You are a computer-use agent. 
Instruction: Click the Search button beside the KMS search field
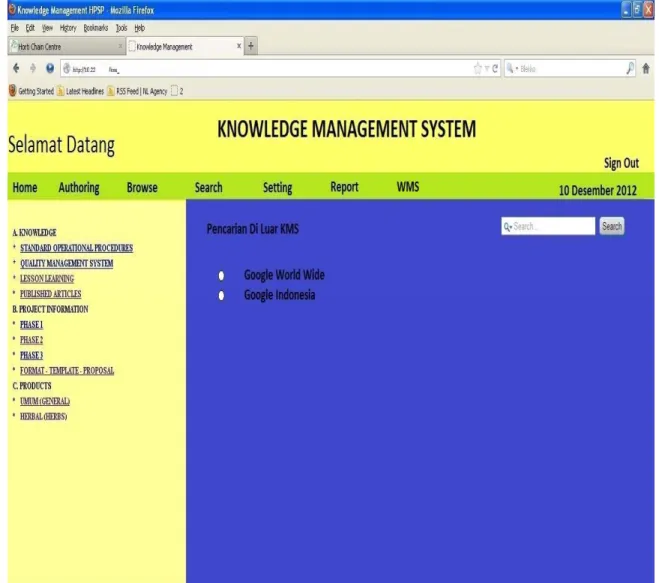pos(612,226)
